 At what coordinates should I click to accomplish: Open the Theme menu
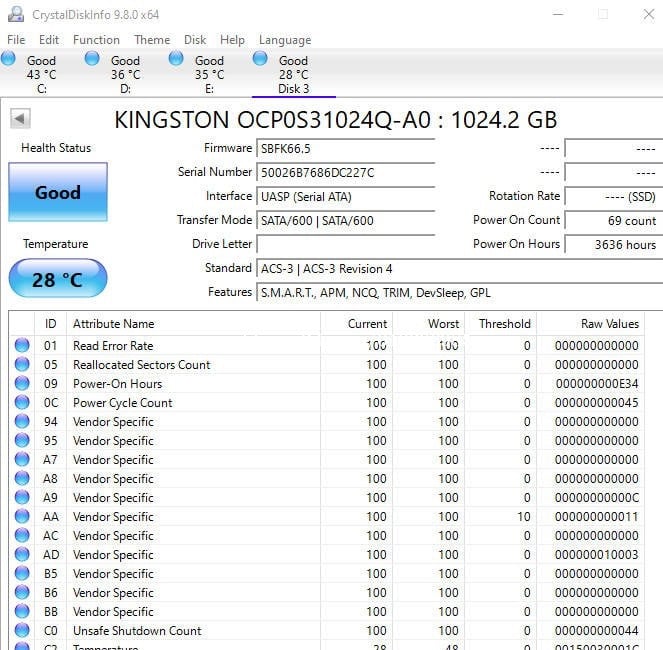click(152, 40)
